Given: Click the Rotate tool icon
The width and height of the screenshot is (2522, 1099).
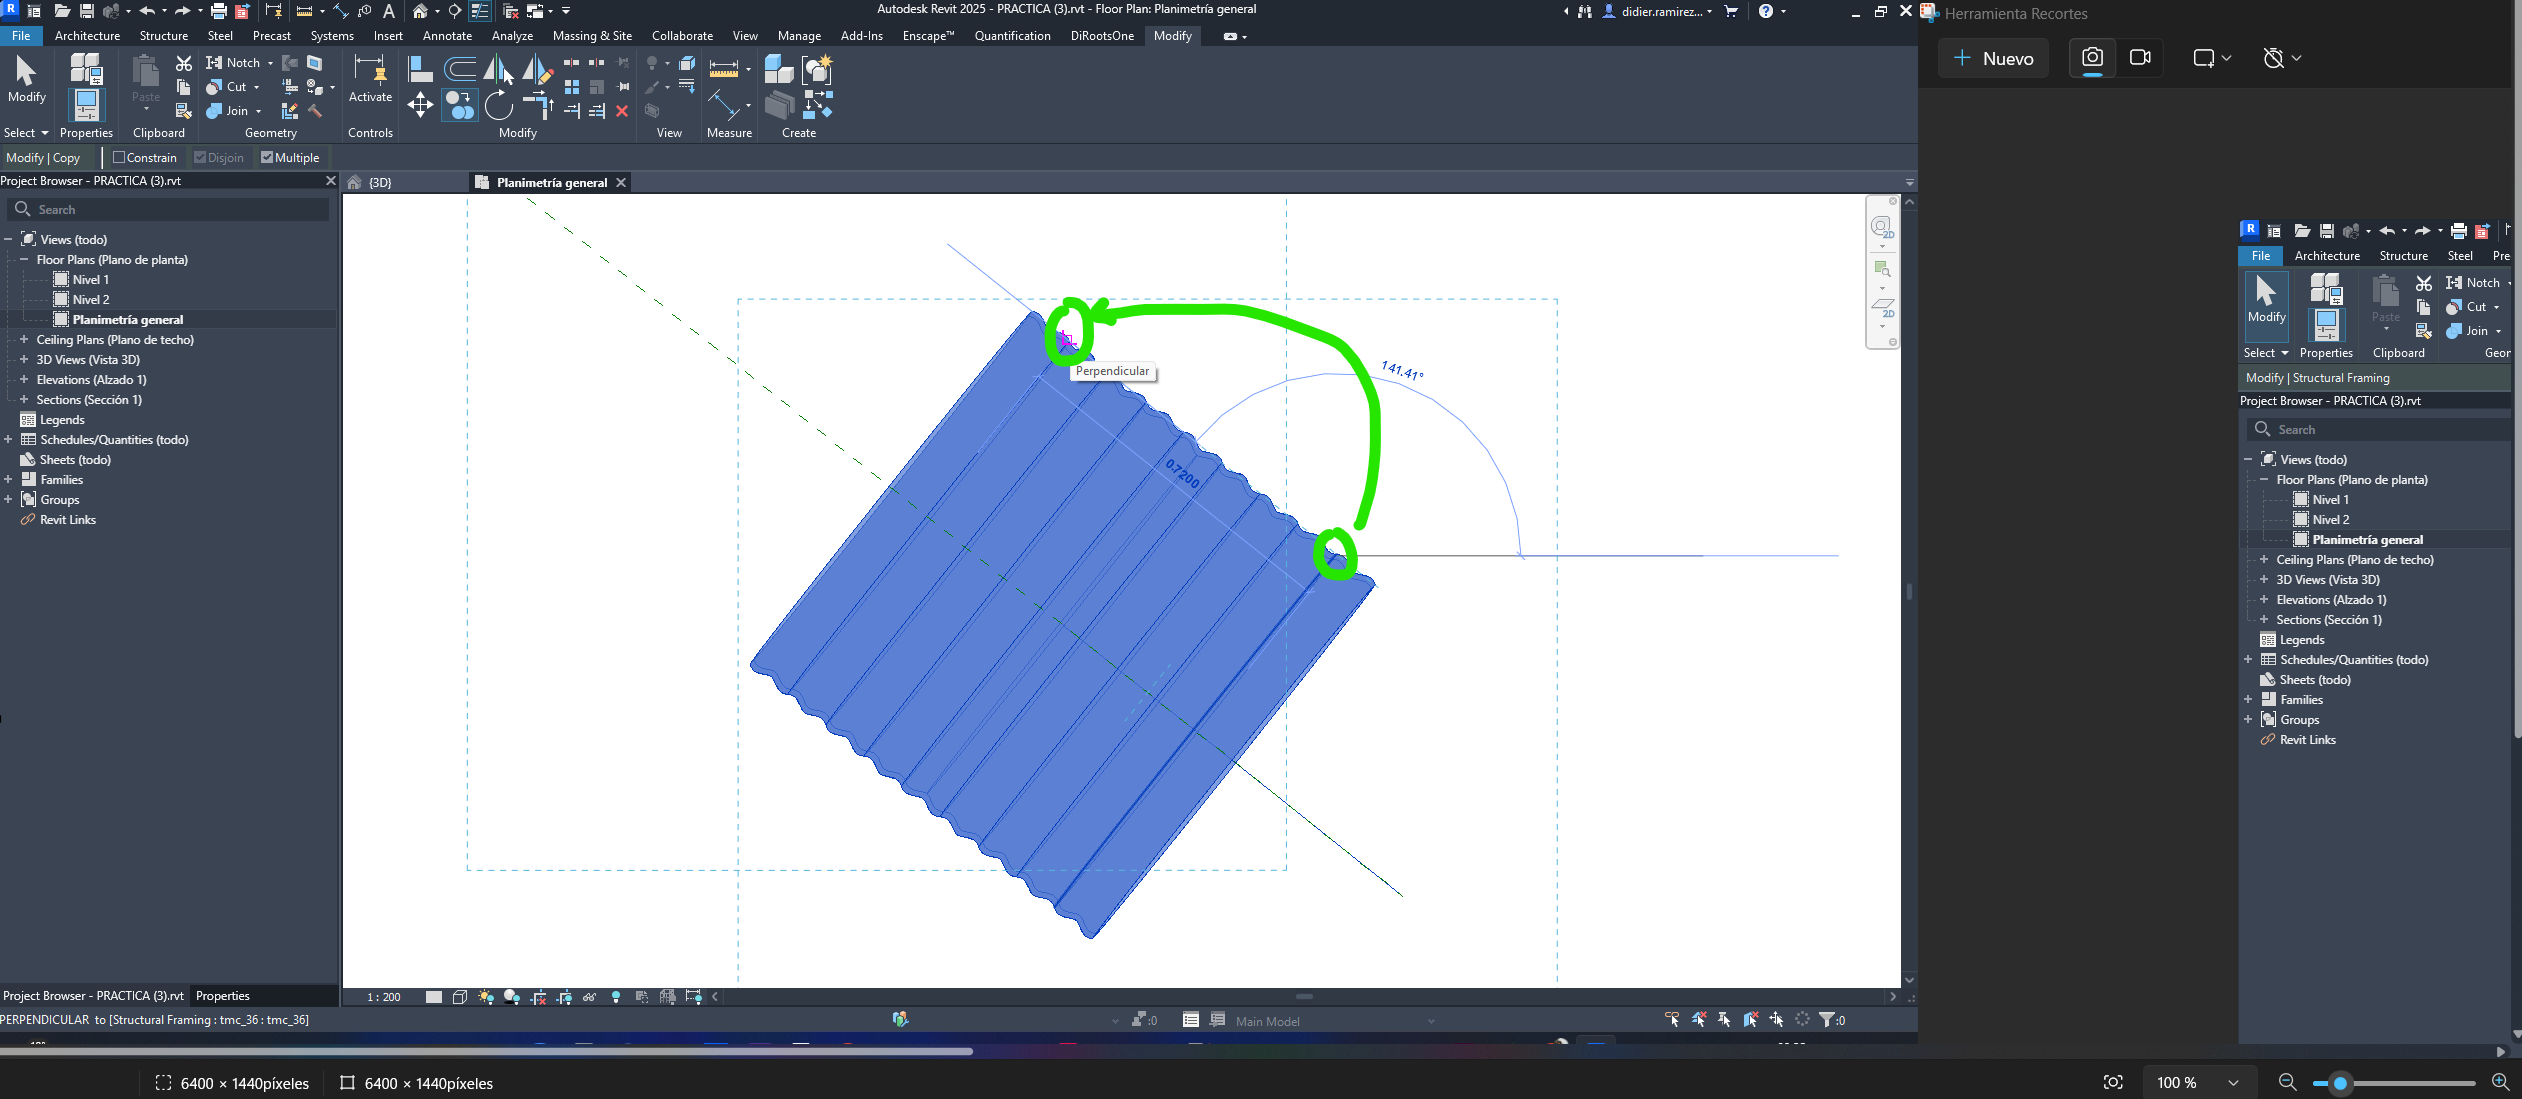Looking at the screenshot, I should coord(498,105).
